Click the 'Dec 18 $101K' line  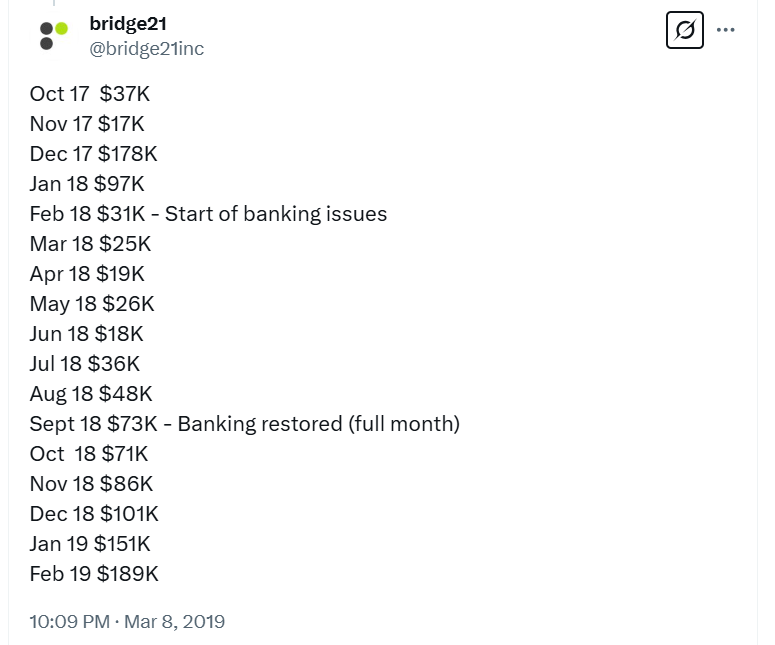tap(94, 514)
